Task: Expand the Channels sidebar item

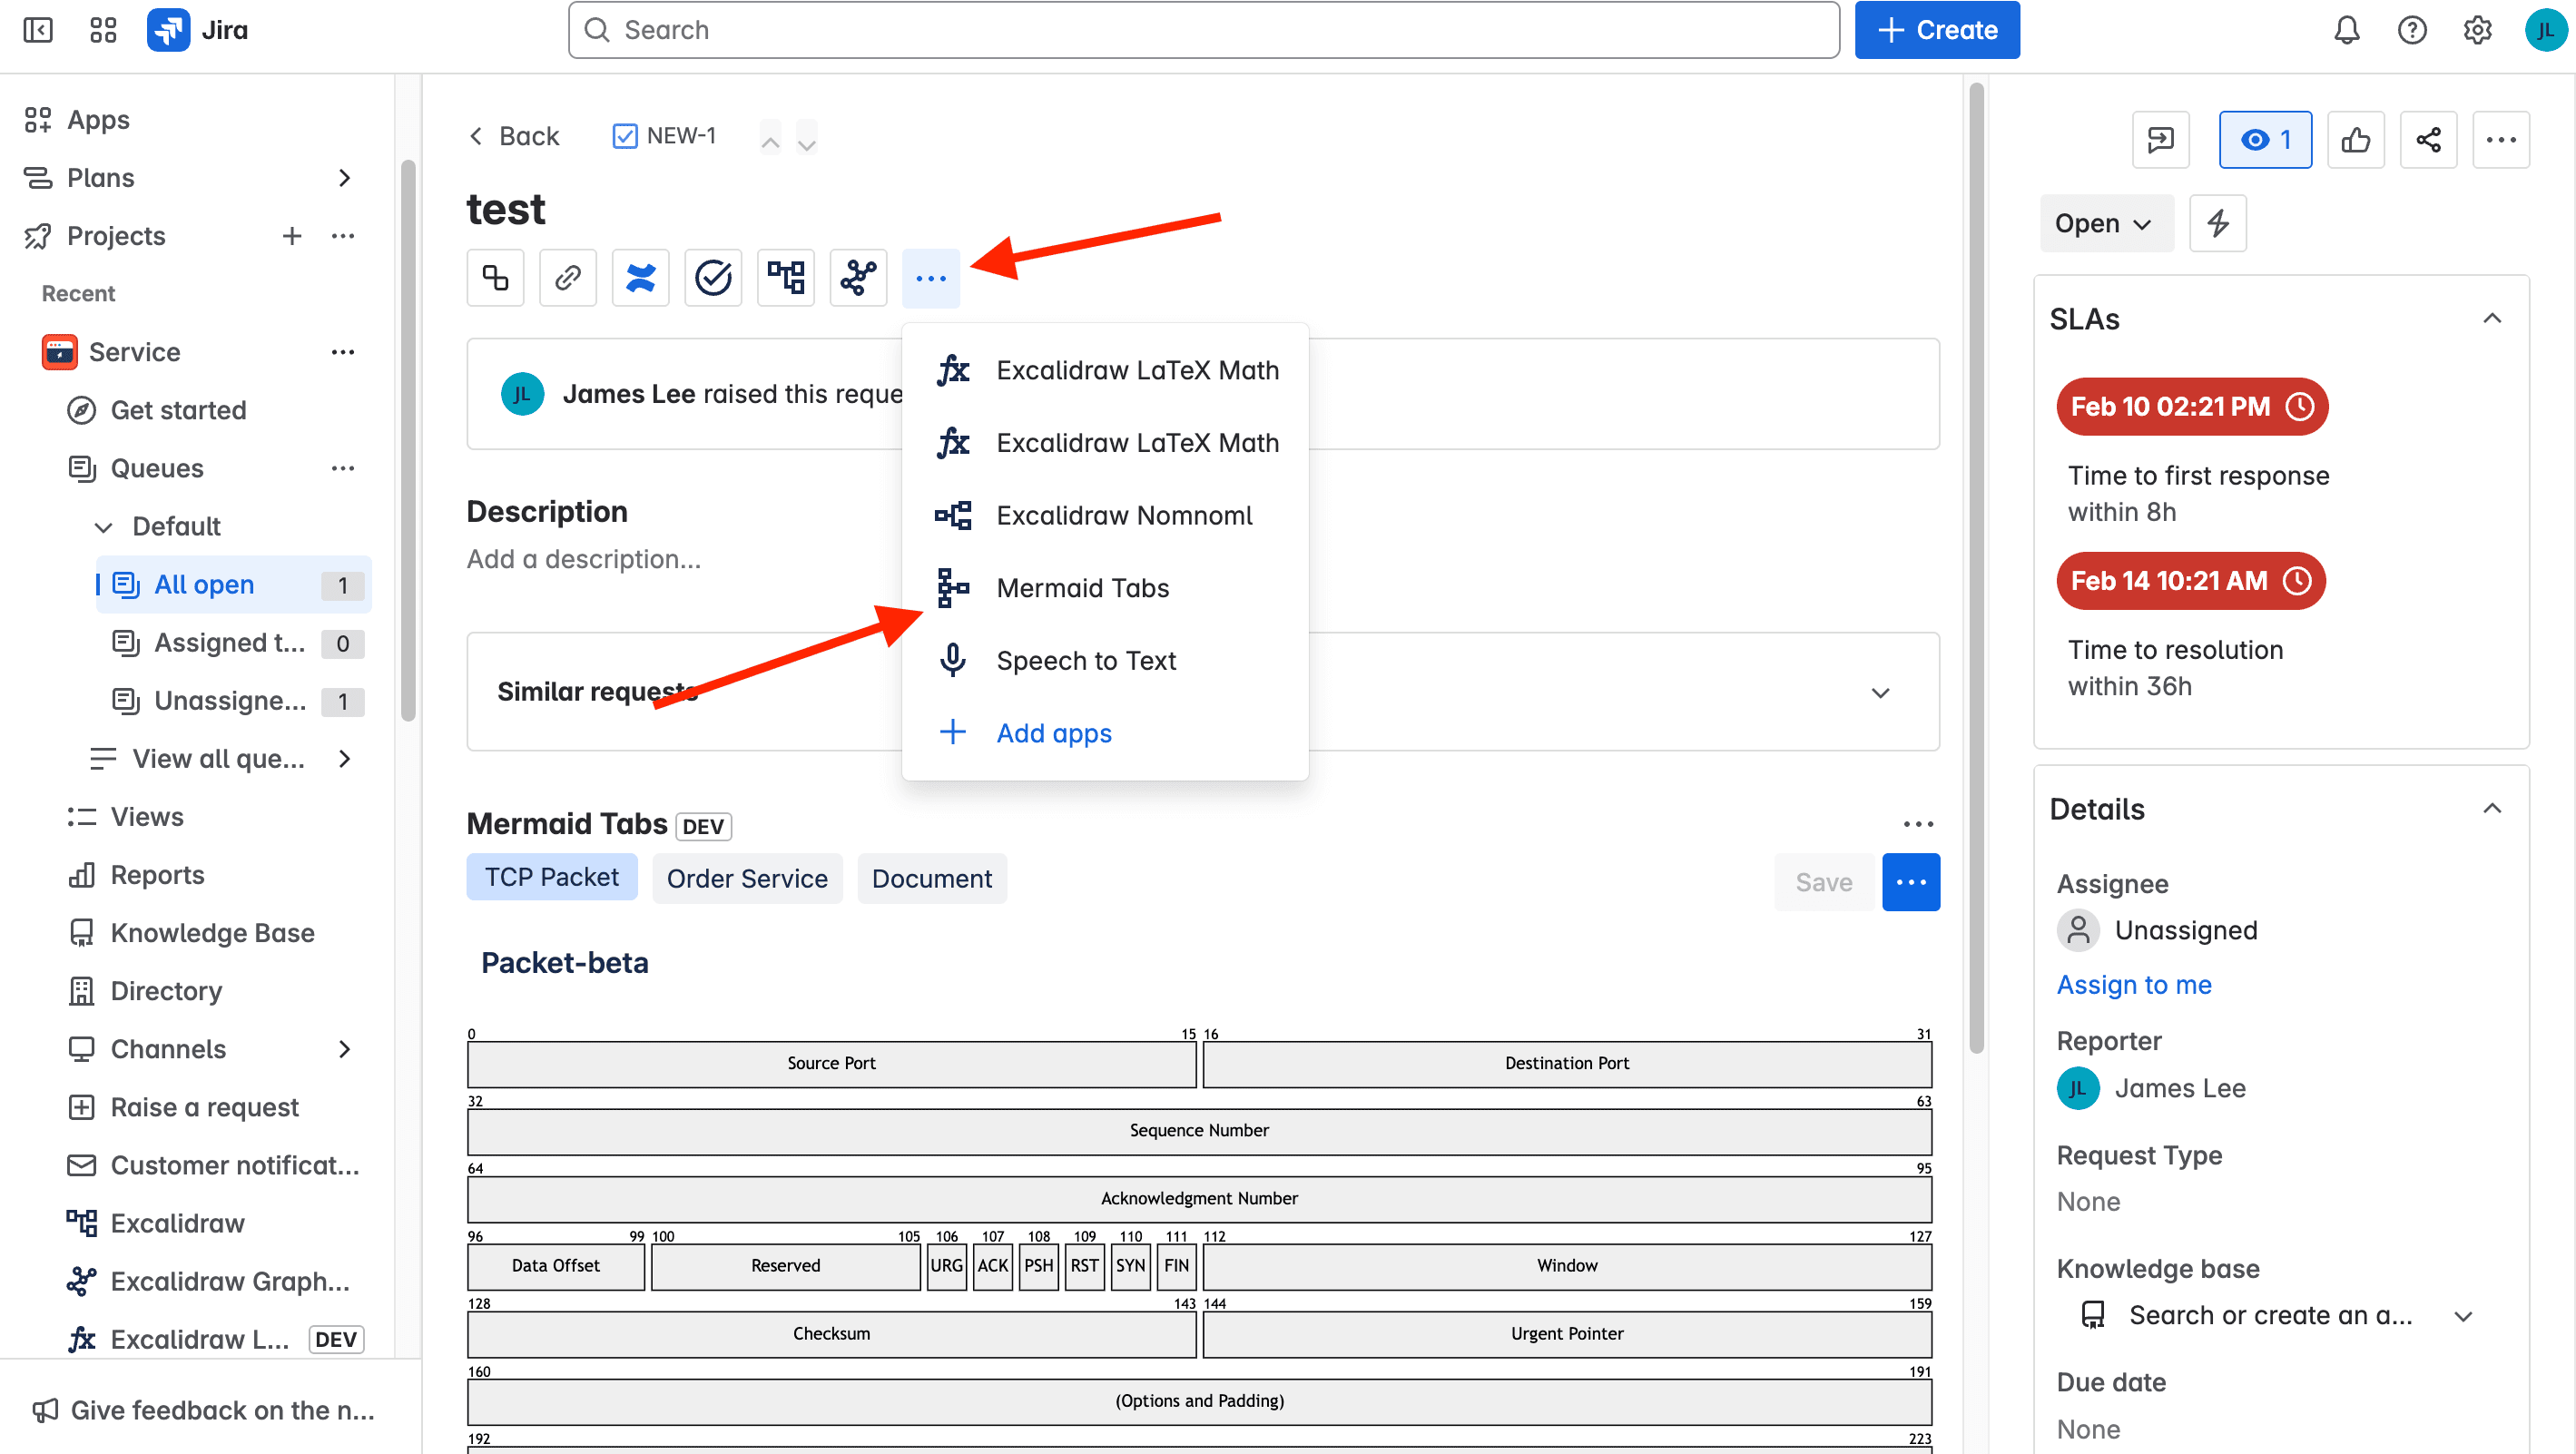Action: (x=344, y=1049)
